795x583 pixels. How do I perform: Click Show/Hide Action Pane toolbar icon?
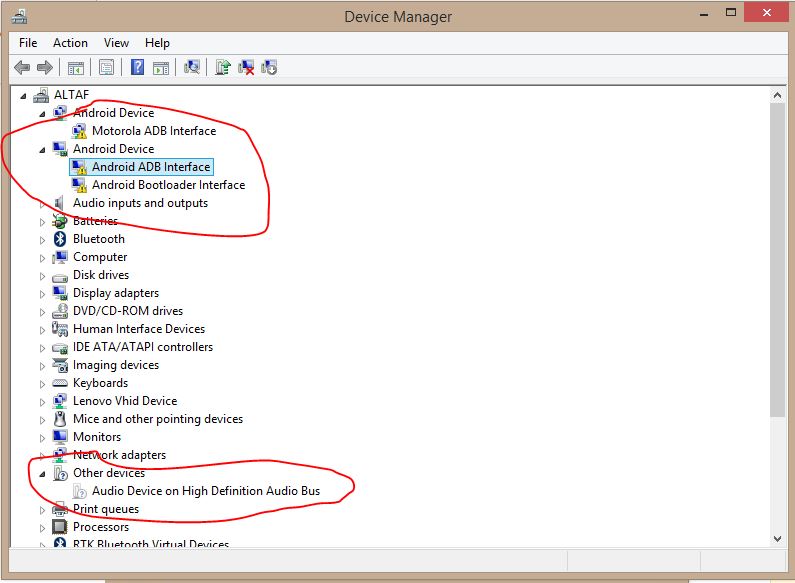pos(161,67)
